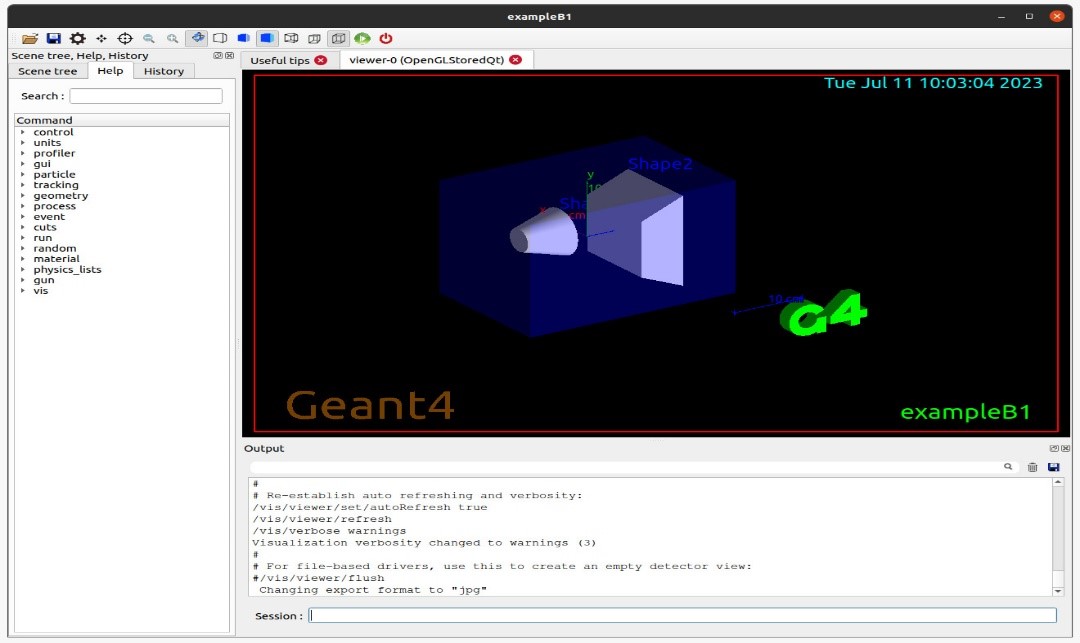Click the save floppy icon in main toolbar
This screenshot has width=1080, height=643.
[54, 39]
